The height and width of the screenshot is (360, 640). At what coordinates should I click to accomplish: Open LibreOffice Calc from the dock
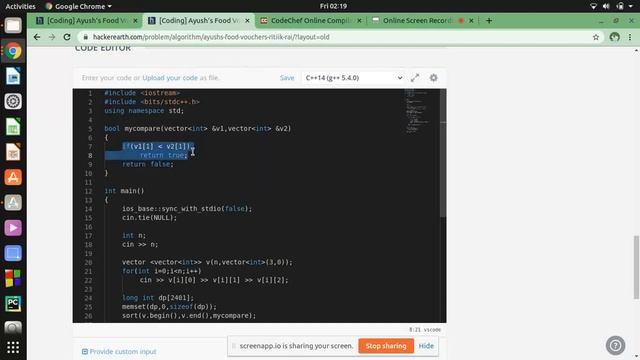coord(13,127)
